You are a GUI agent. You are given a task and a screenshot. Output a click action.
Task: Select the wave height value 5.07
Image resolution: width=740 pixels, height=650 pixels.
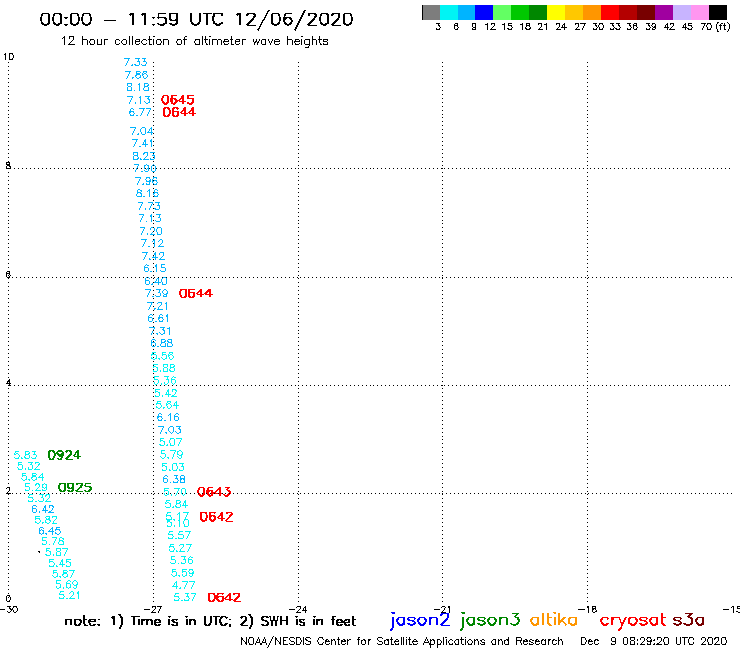[x=170, y=442]
